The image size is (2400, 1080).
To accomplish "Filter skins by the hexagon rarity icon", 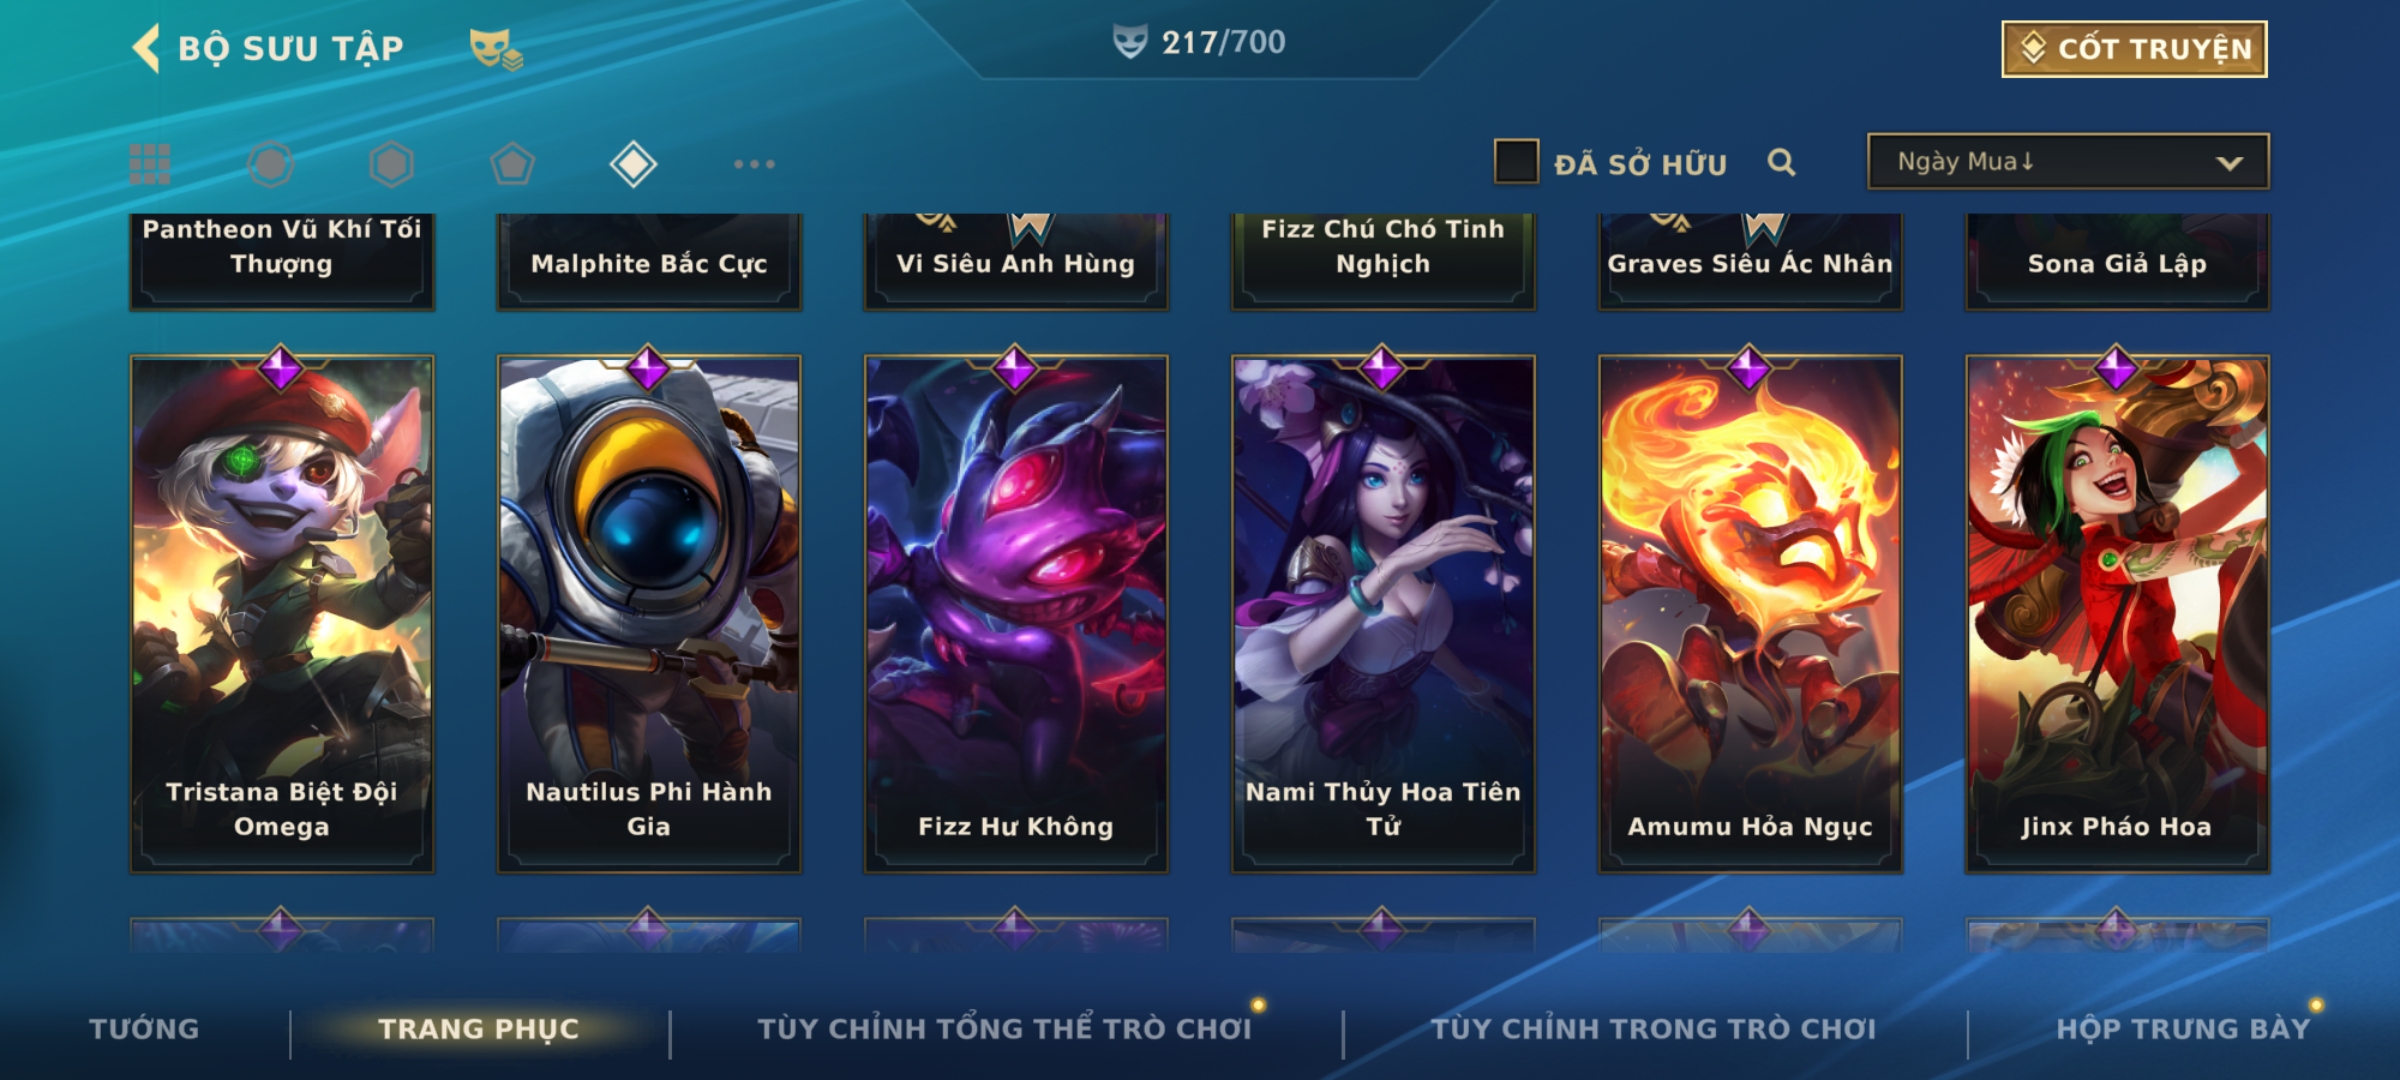I will [391, 164].
